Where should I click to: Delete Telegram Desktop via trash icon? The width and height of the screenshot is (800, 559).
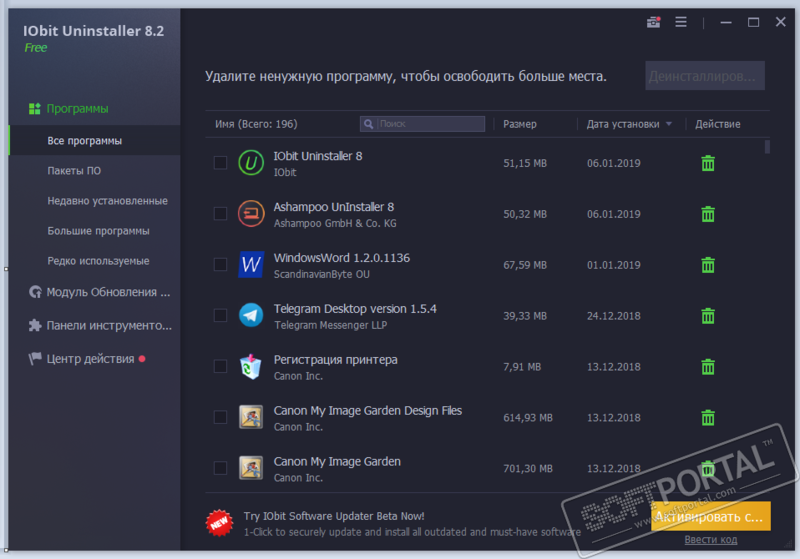click(708, 316)
